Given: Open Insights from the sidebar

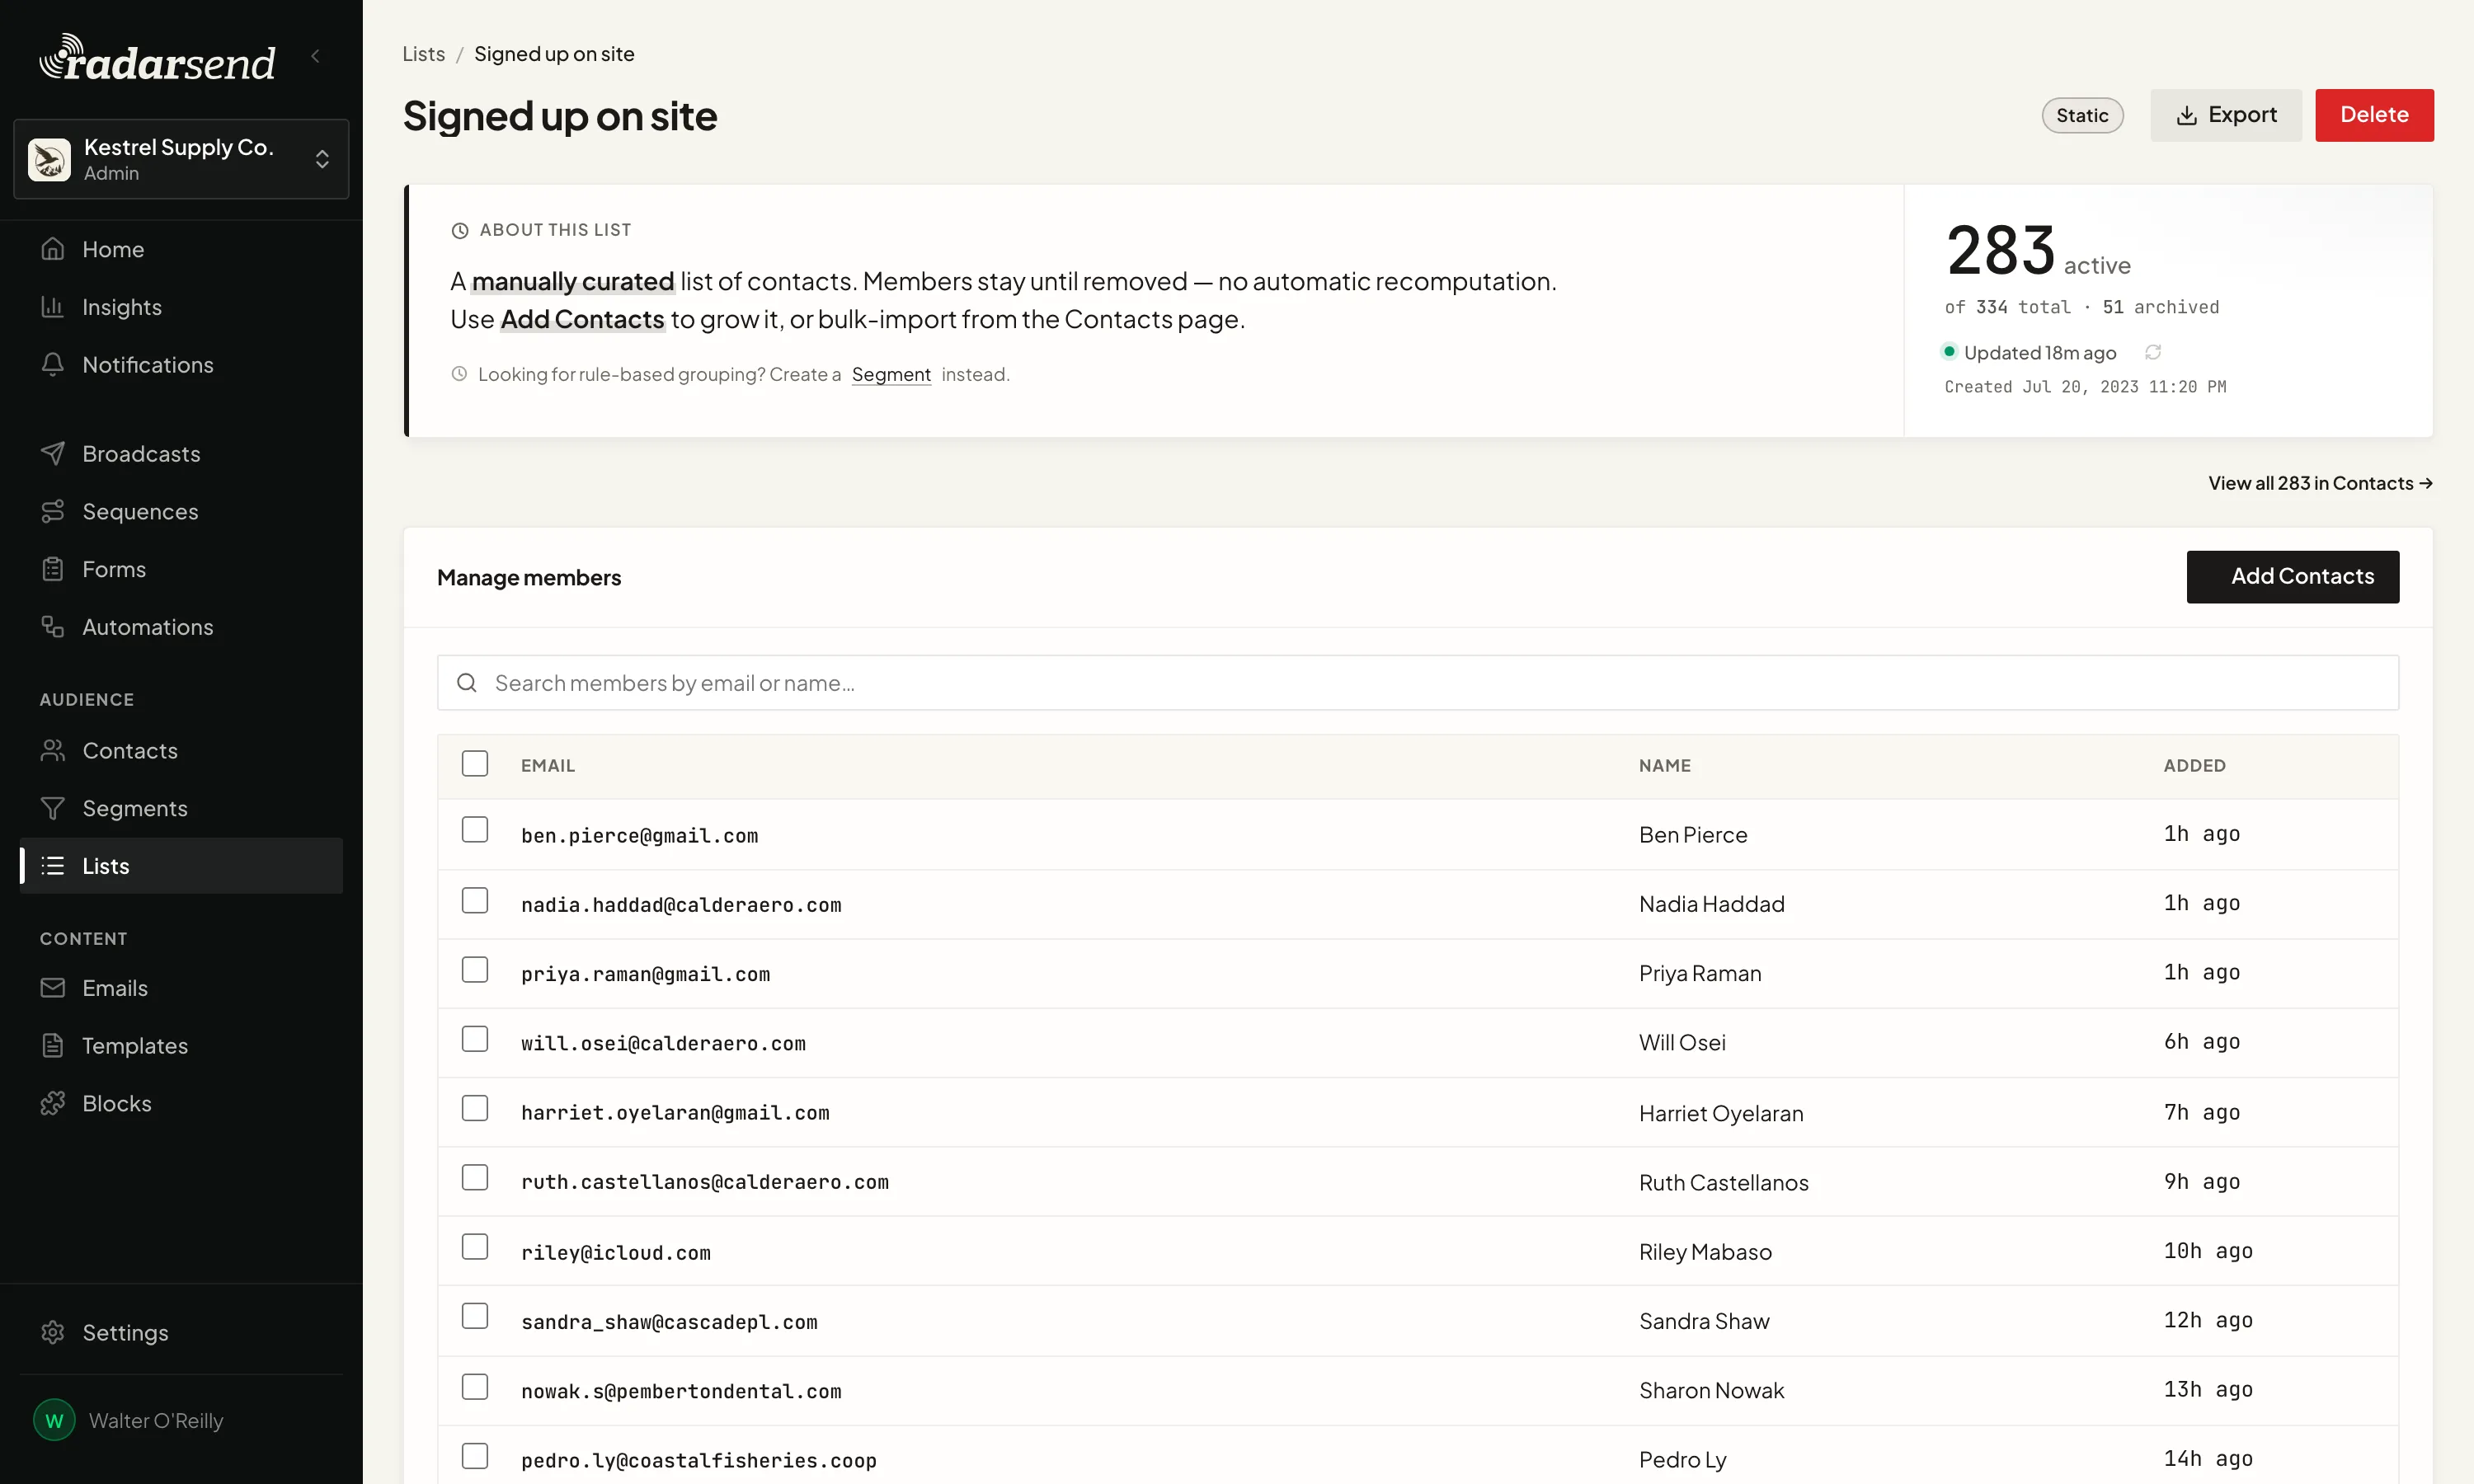Looking at the screenshot, I should point(181,307).
